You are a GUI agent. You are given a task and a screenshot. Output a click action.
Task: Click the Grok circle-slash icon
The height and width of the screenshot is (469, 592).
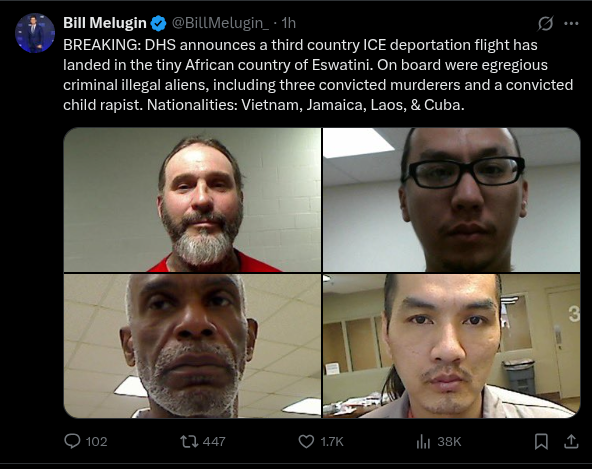[545, 23]
